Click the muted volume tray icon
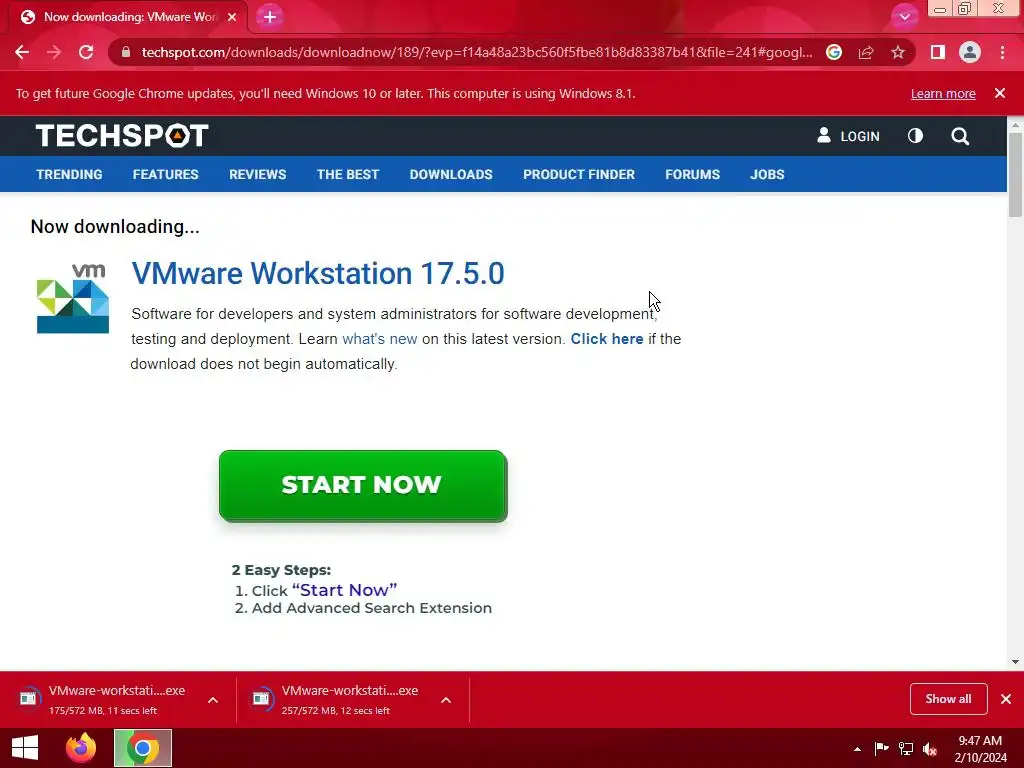Viewport: 1024px width, 768px height. tap(930, 749)
